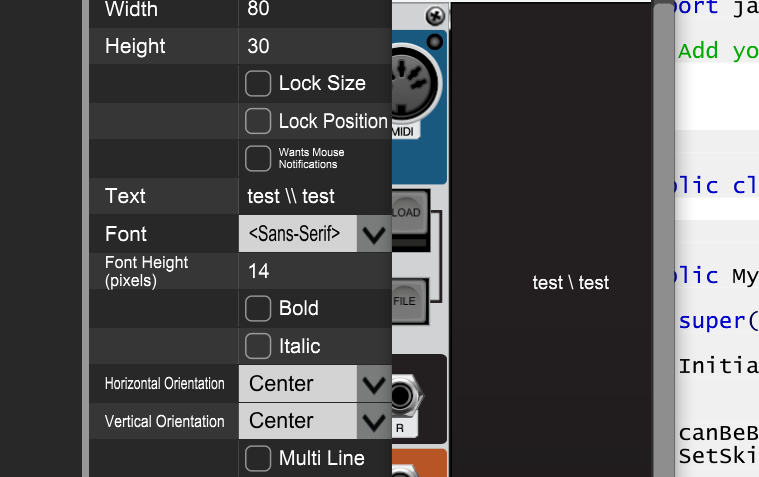Click the Font Height value field

point(315,271)
